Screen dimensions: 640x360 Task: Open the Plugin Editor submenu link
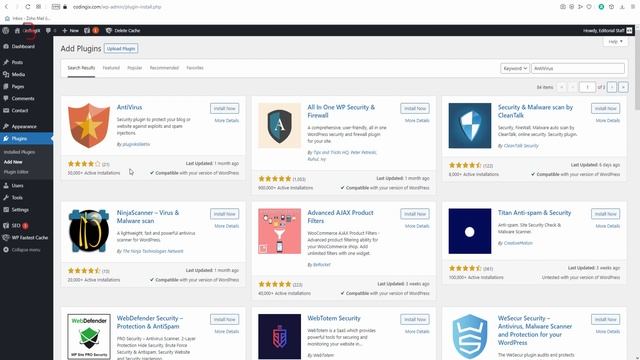(x=16, y=172)
